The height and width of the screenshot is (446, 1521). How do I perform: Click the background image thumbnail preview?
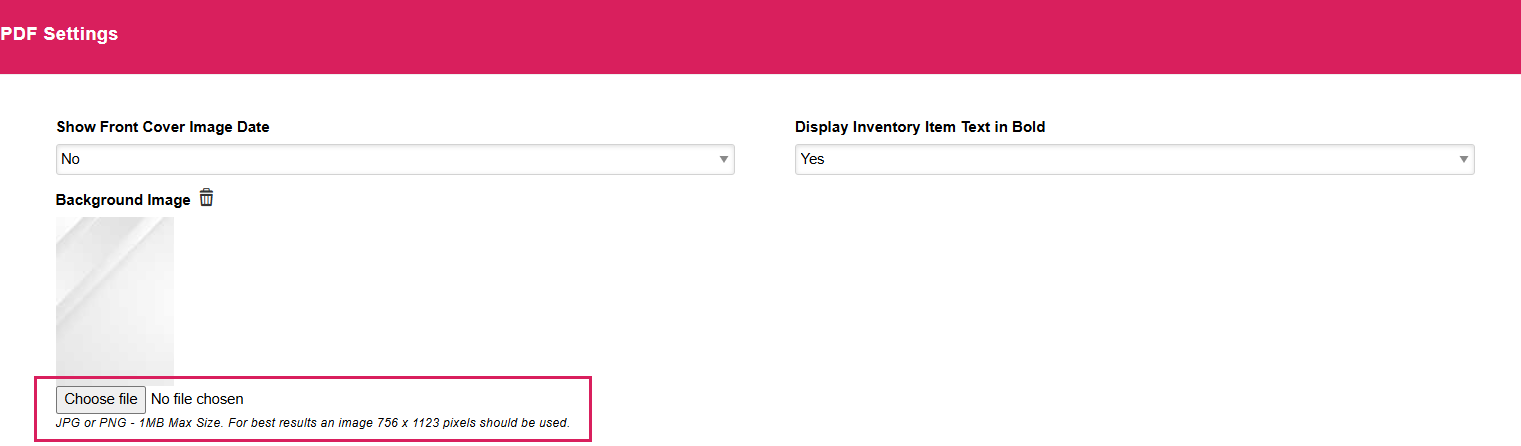click(115, 300)
